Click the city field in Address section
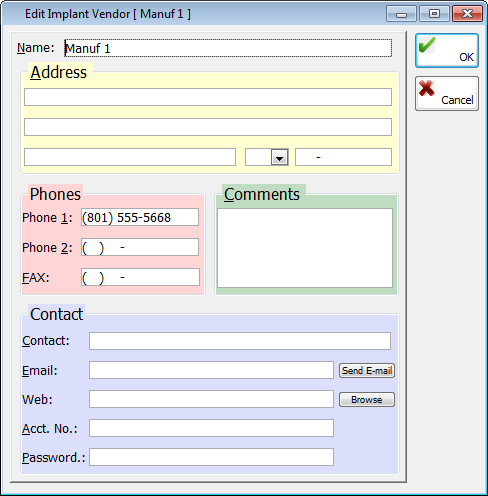This screenshot has height=496, width=488. click(x=130, y=157)
